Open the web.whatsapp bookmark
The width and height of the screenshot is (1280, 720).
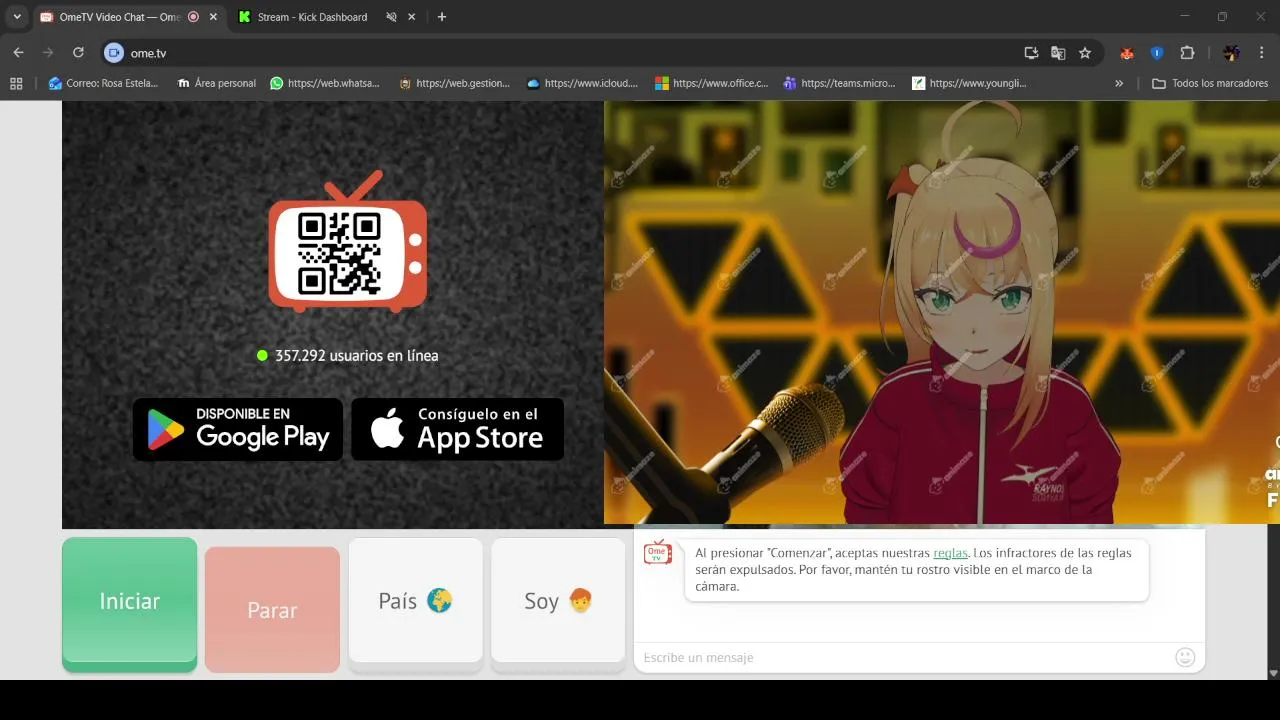325,83
